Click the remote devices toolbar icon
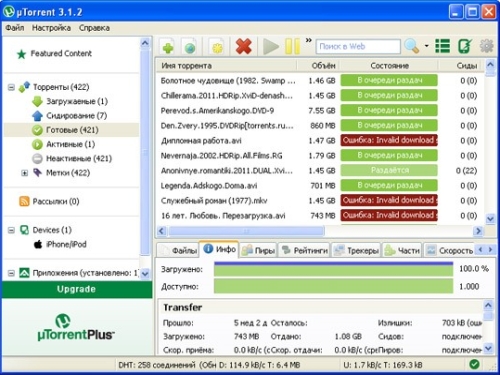This screenshot has width=500, height=375. pyautogui.click(x=465, y=46)
